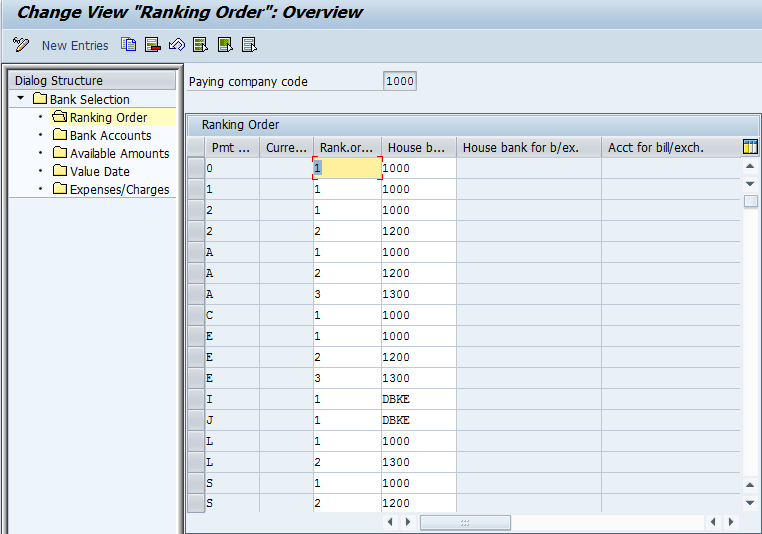Select the row selector for payment method J

(194, 420)
